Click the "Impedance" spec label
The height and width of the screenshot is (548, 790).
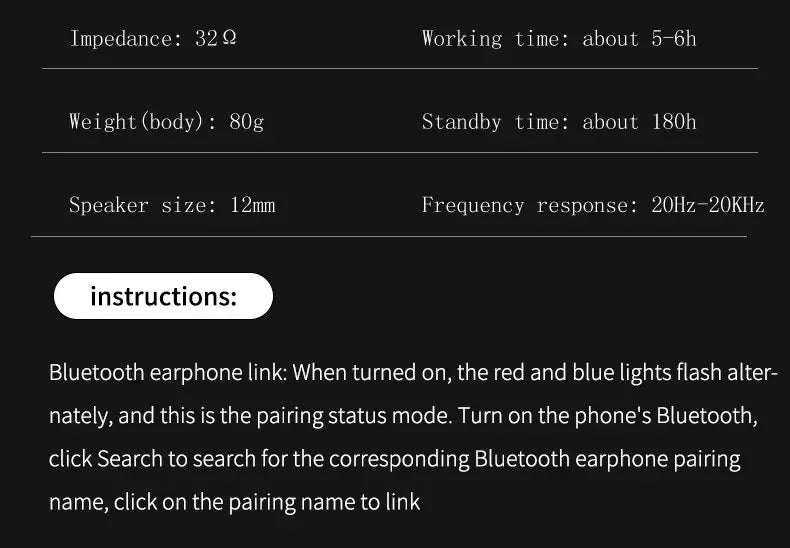pyautogui.click(x=121, y=39)
